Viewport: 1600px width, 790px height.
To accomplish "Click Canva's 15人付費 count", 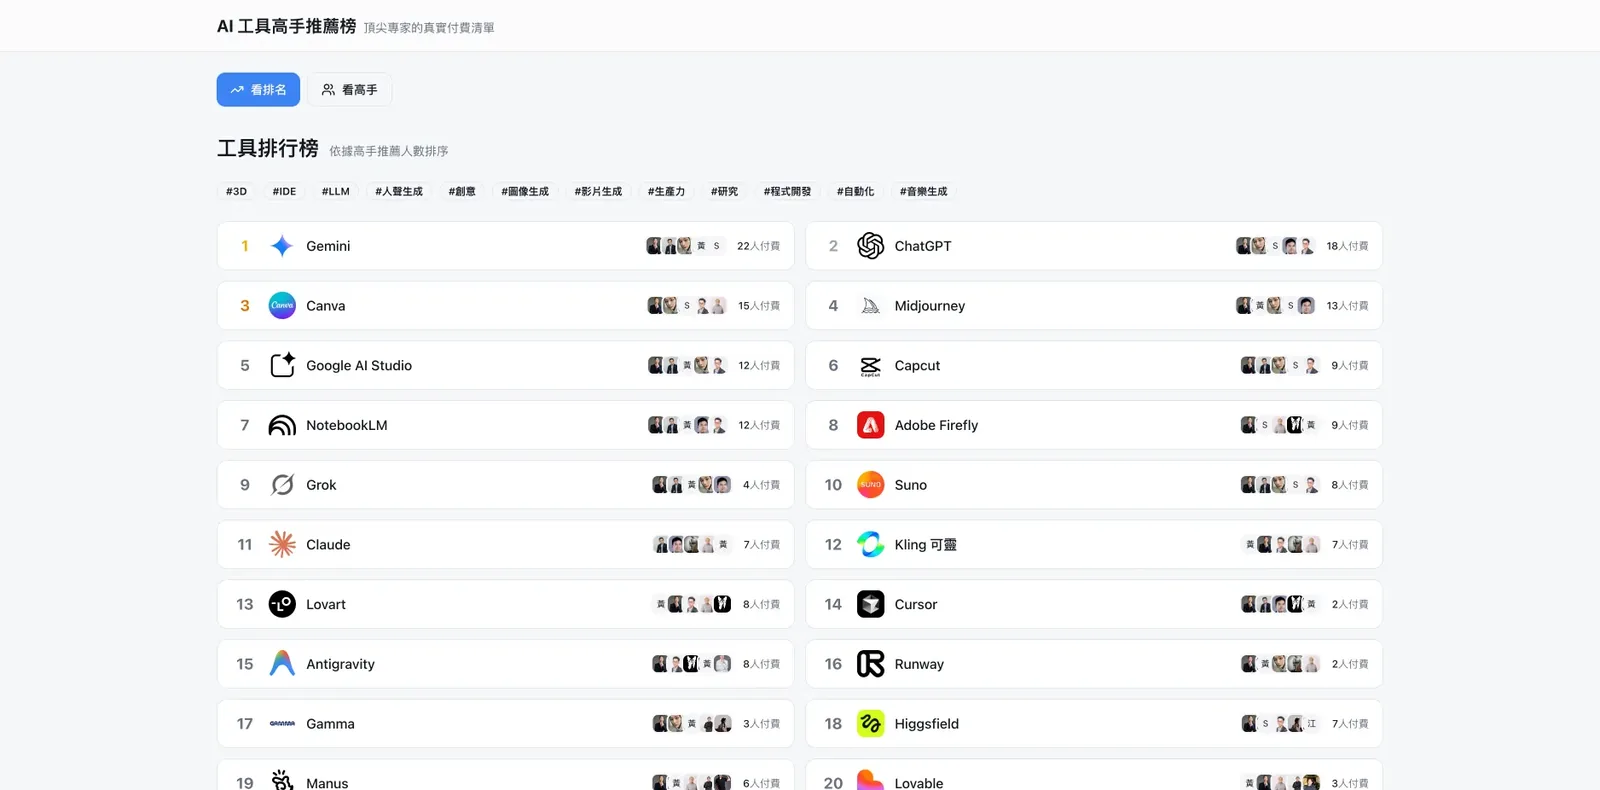I will pos(759,306).
